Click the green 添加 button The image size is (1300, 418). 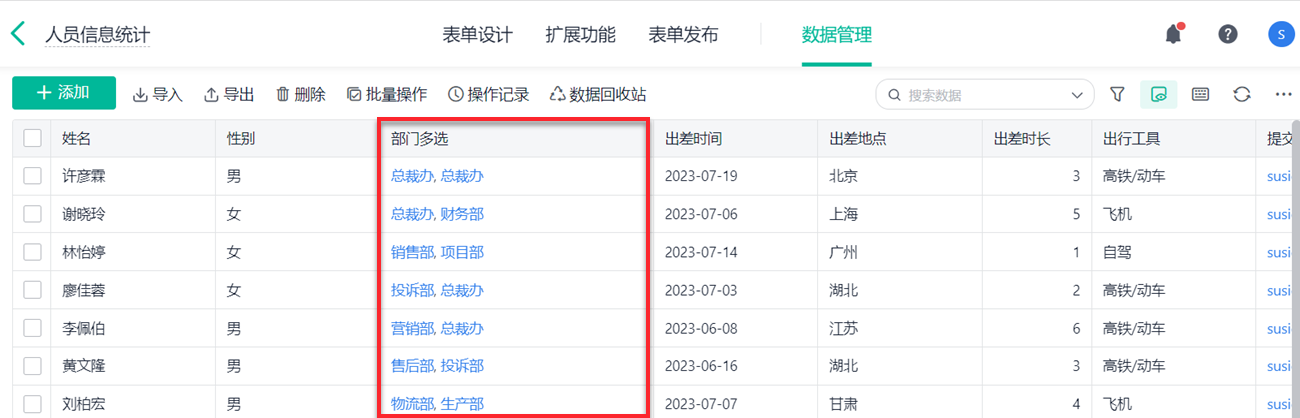tap(64, 93)
